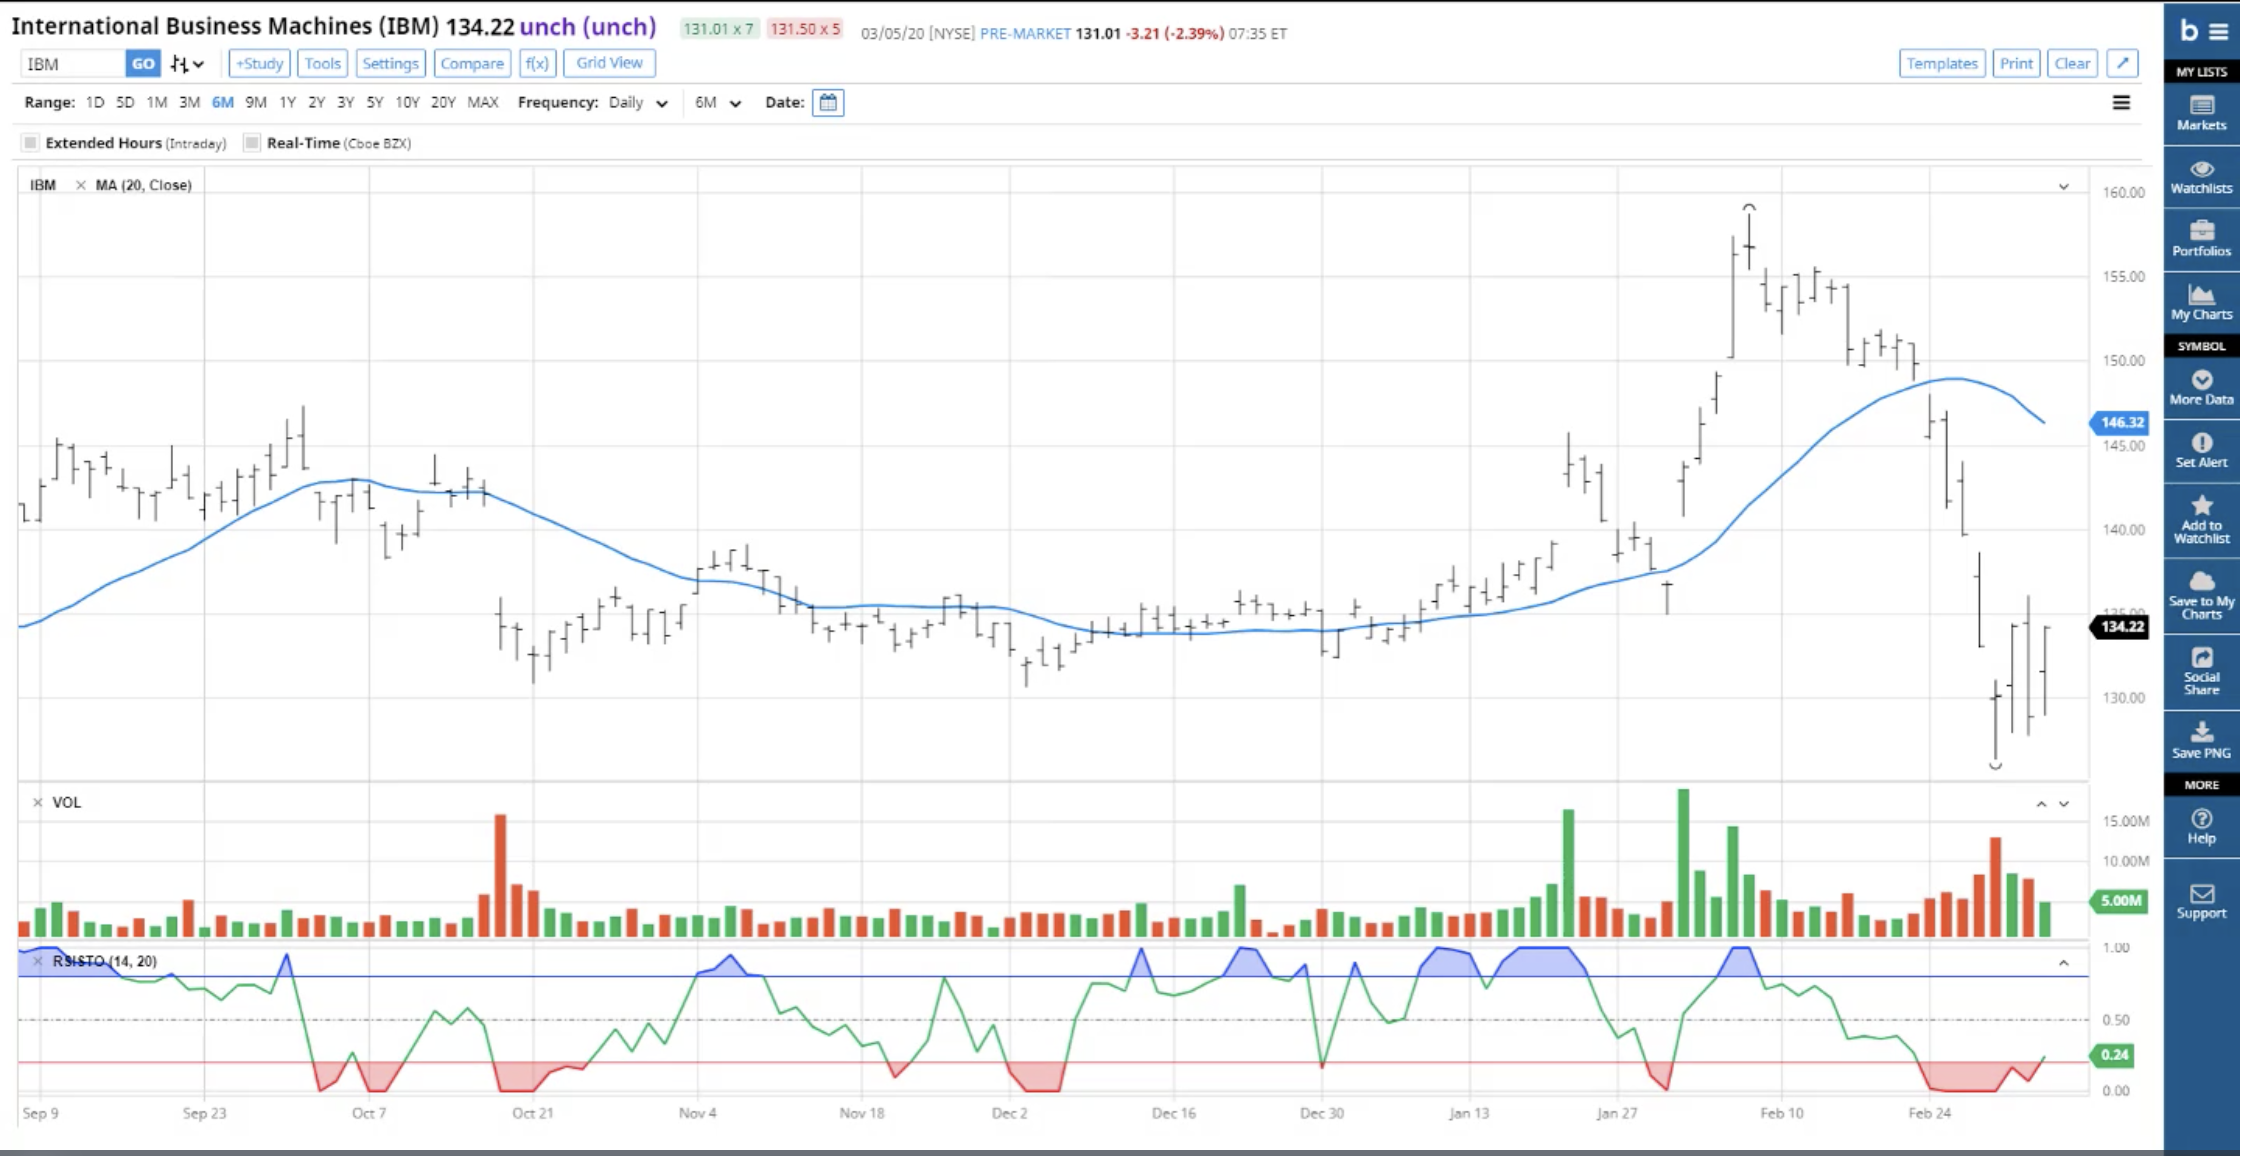Open the Templates dialog
The width and height of the screenshot is (2244, 1156).
(1941, 62)
